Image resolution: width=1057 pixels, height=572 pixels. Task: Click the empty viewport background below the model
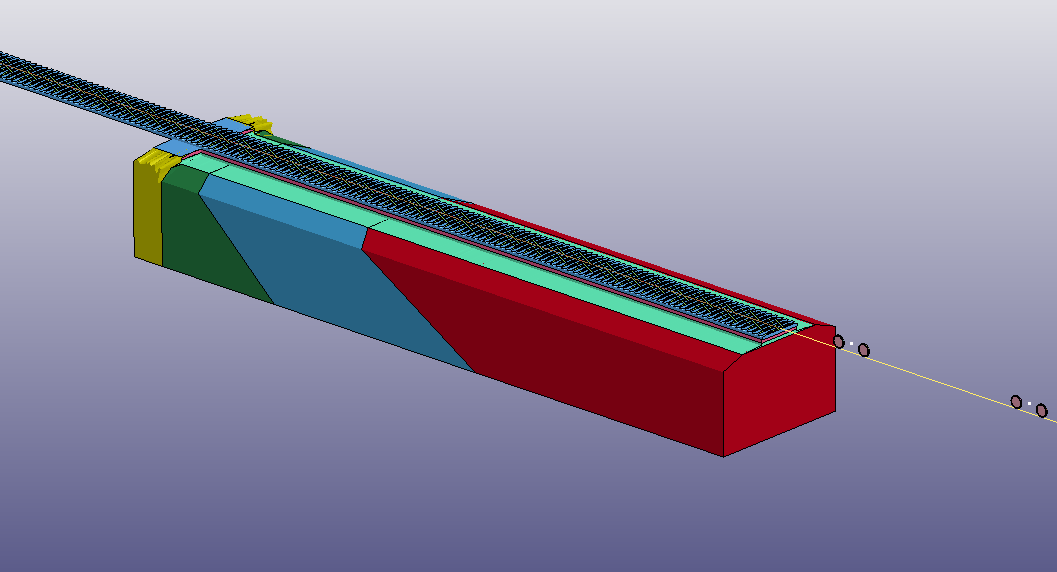pos(400,500)
